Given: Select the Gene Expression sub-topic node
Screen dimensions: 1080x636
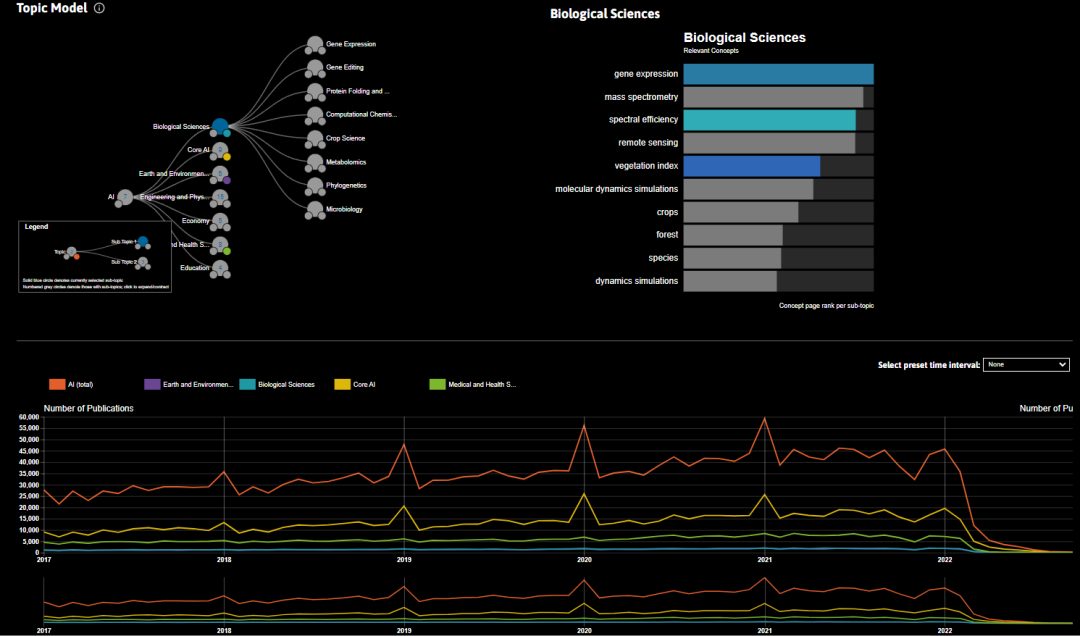Looking at the screenshot, I should click(315, 45).
